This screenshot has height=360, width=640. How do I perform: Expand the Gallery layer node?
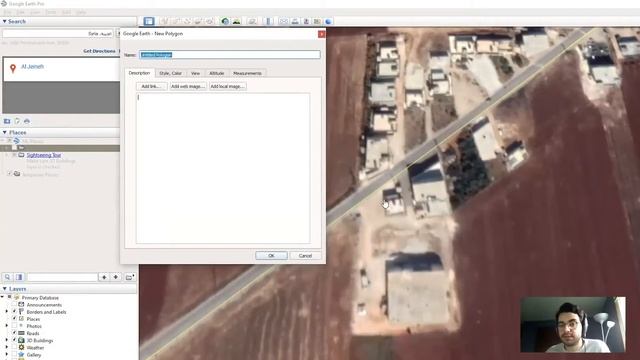7,355
